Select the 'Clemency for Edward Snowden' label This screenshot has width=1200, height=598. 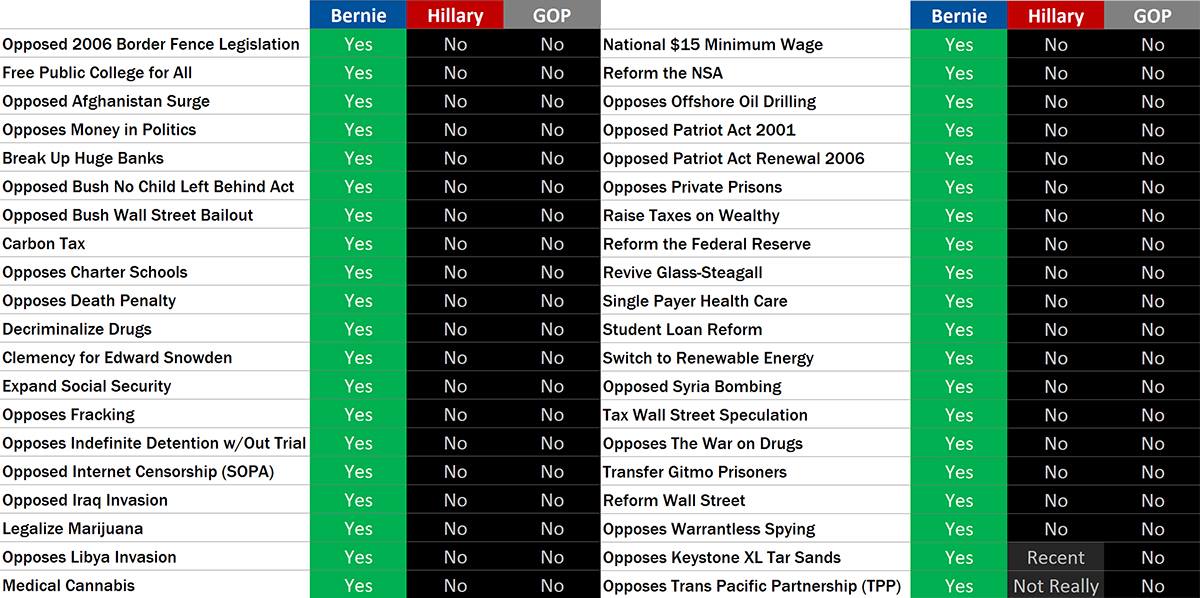[x=117, y=358]
